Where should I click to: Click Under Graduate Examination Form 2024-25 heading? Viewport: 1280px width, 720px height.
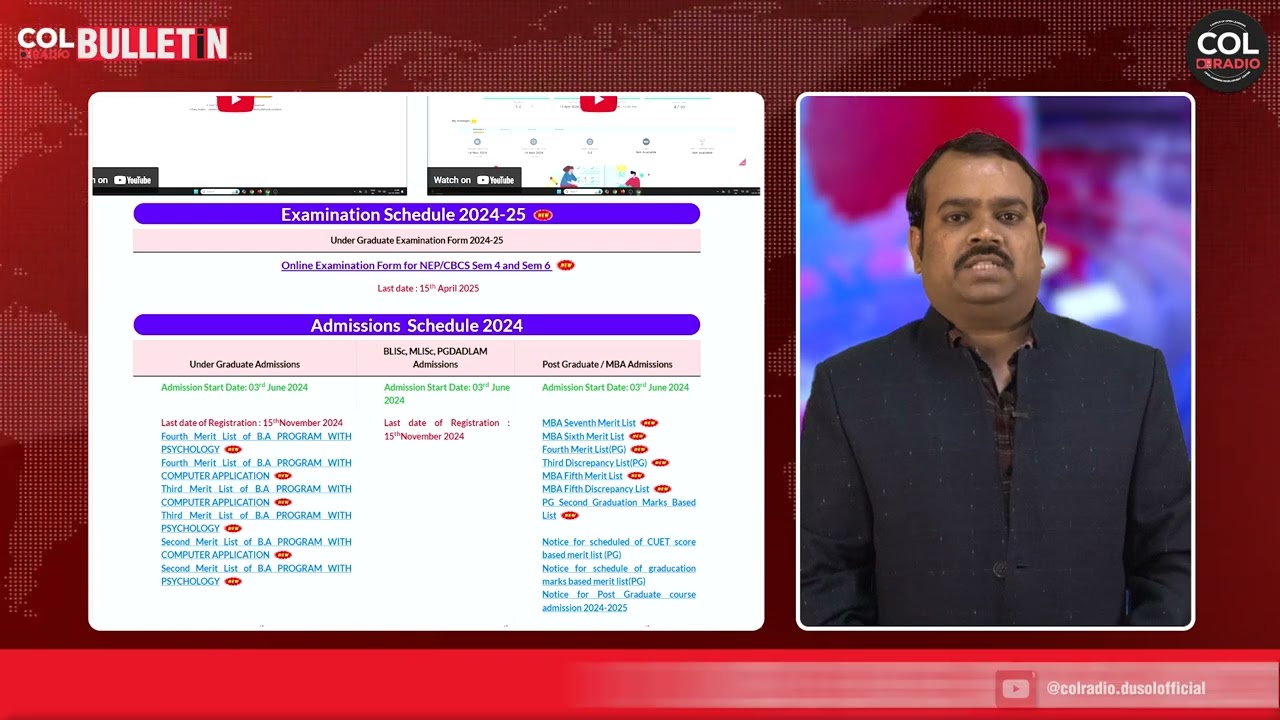click(x=416, y=240)
